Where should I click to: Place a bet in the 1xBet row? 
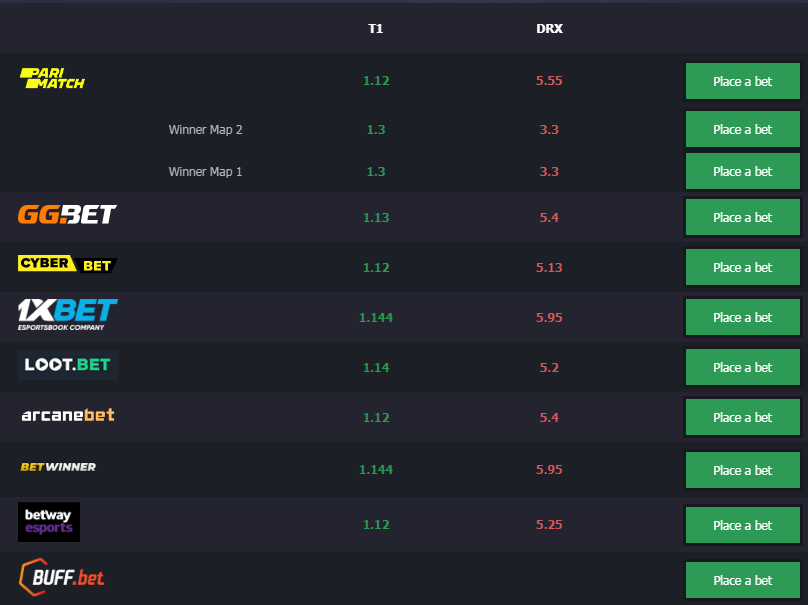[x=743, y=317]
